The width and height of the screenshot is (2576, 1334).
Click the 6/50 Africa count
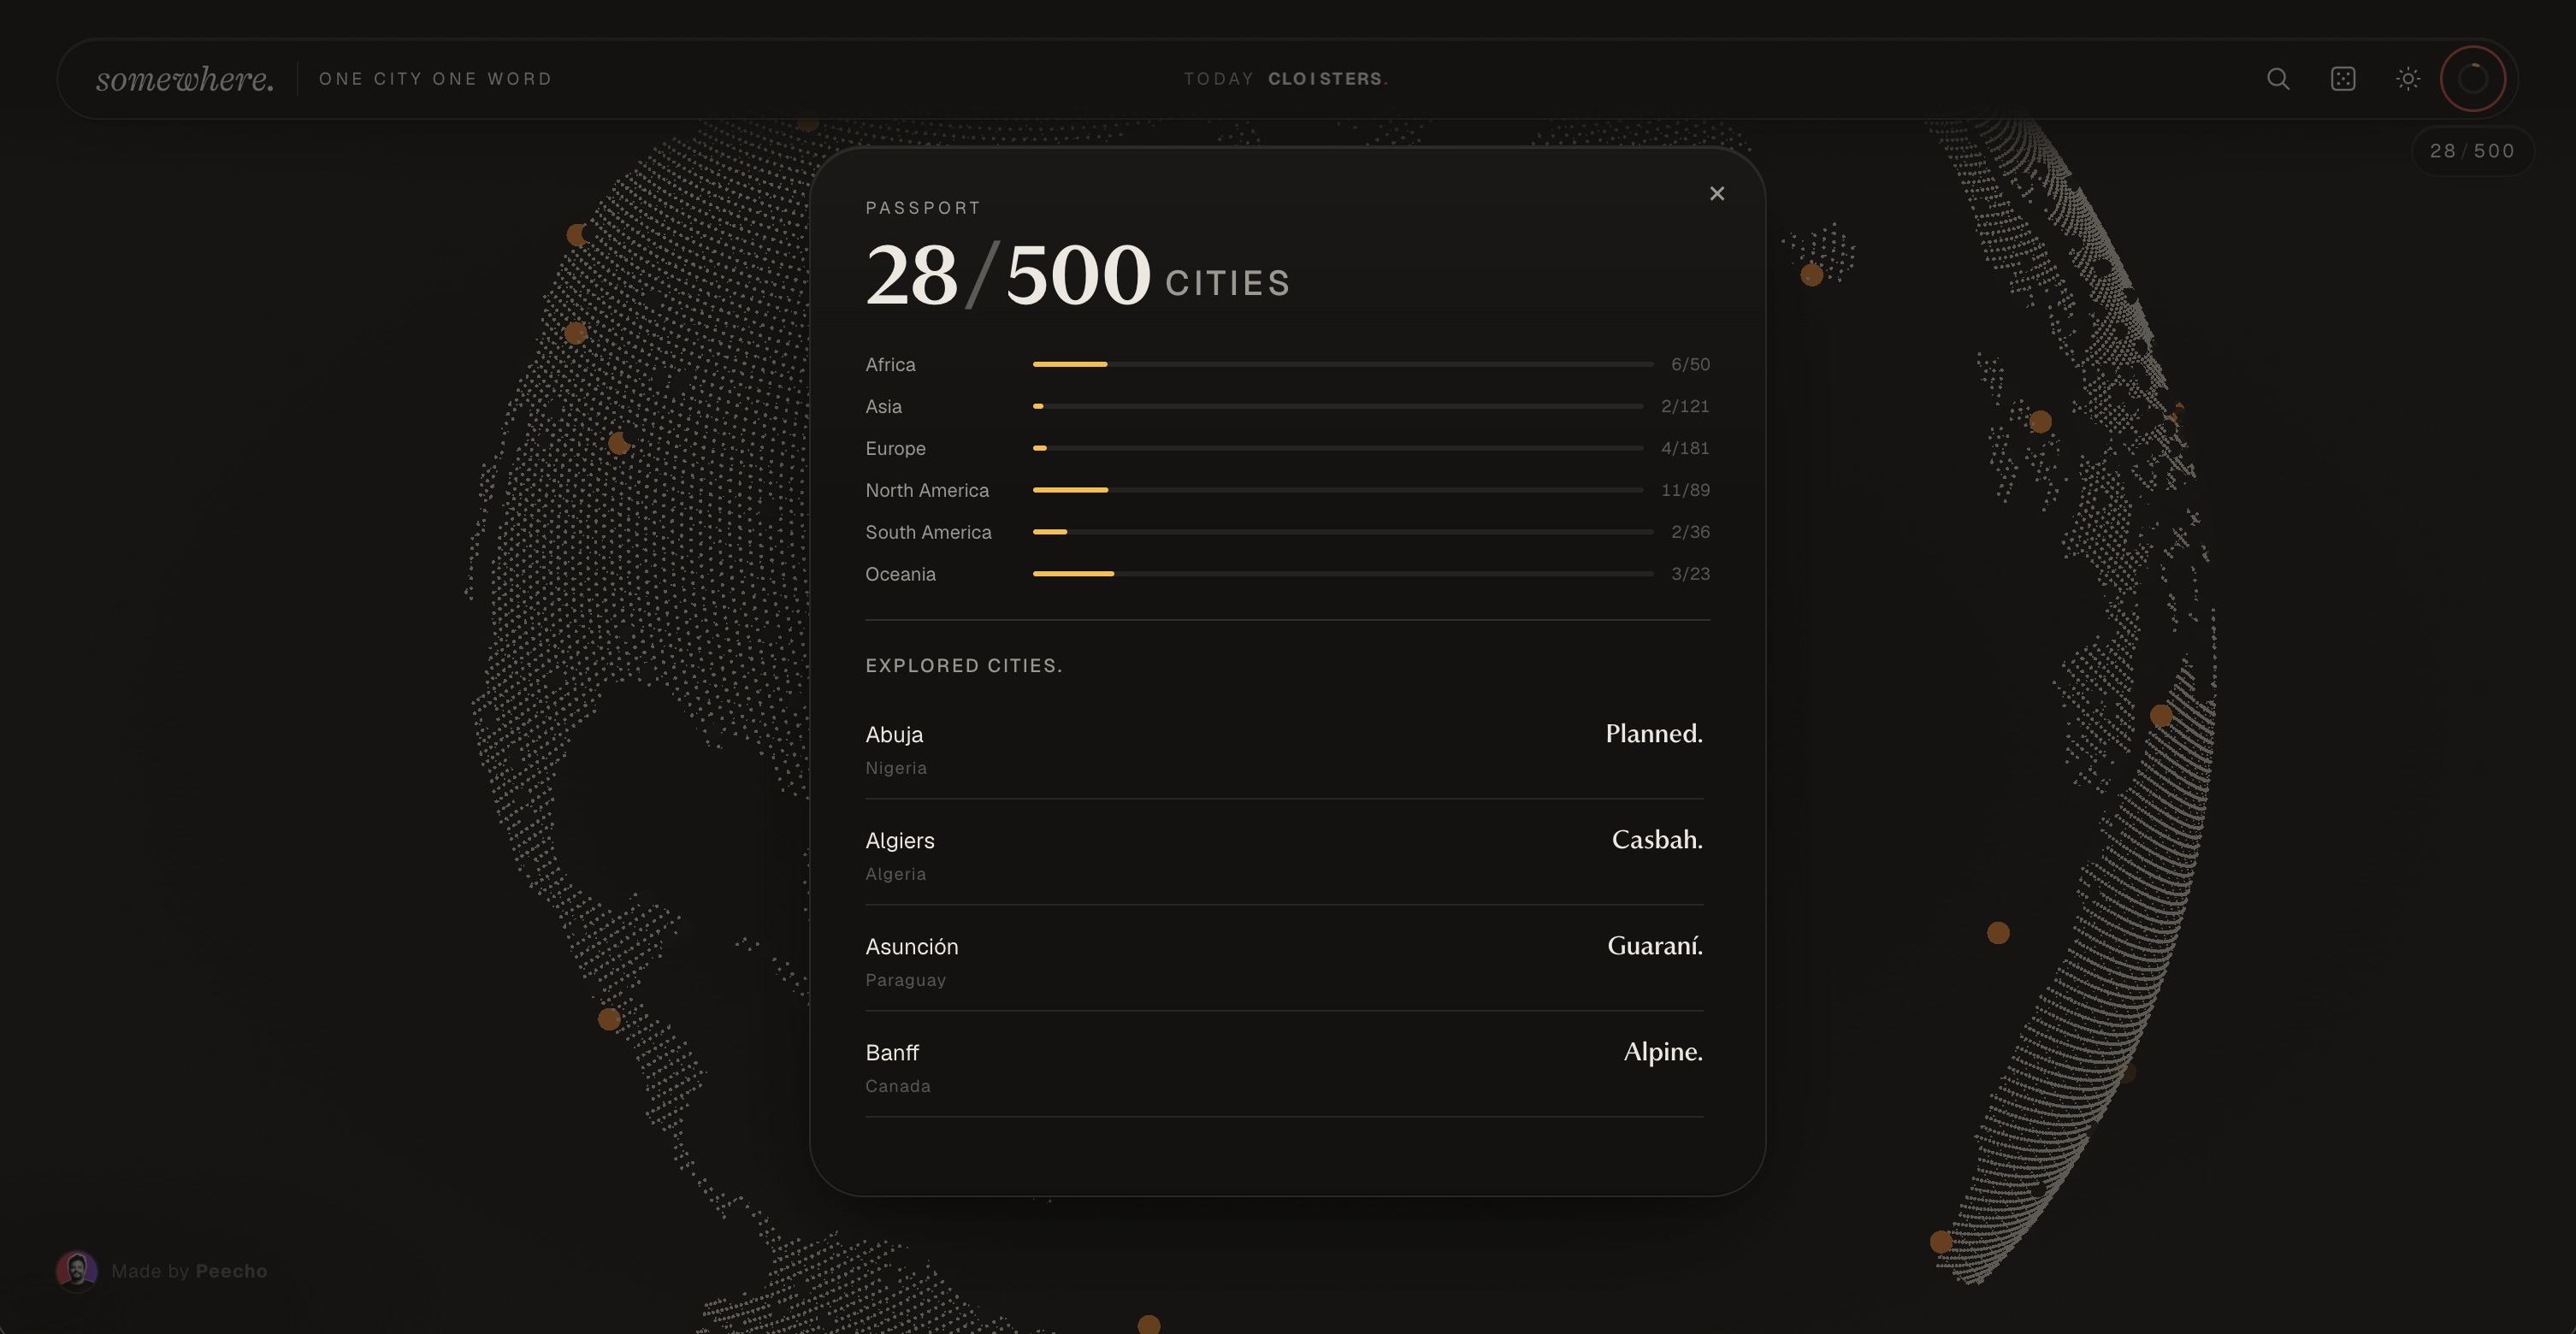pos(1690,365)
